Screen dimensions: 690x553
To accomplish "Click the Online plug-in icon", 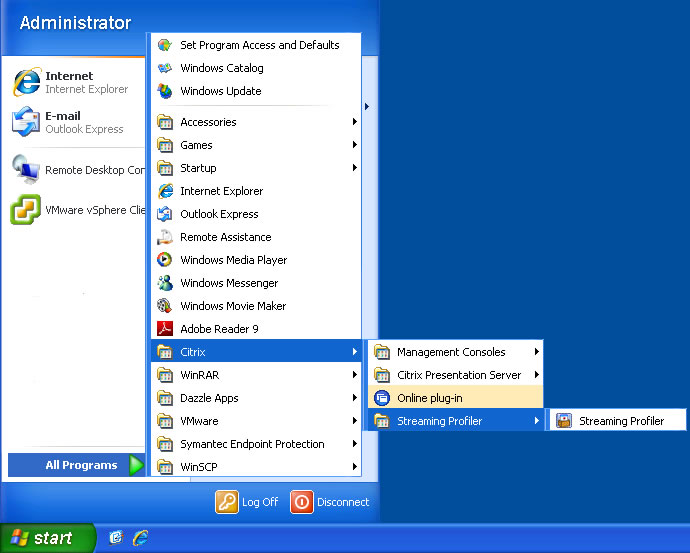I will [382, 398].
